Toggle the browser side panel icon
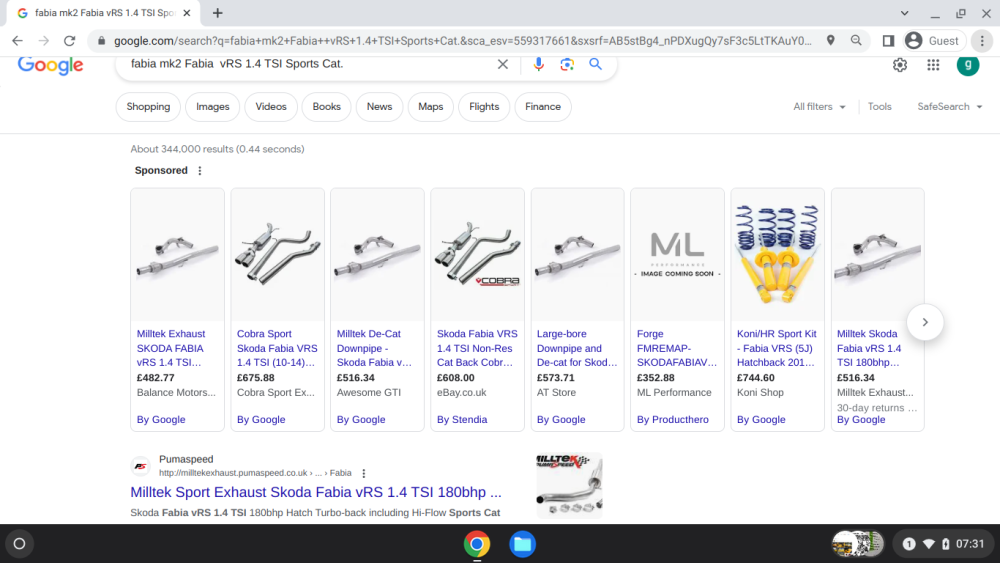The image size is (1000, 563). coord(888,41)
